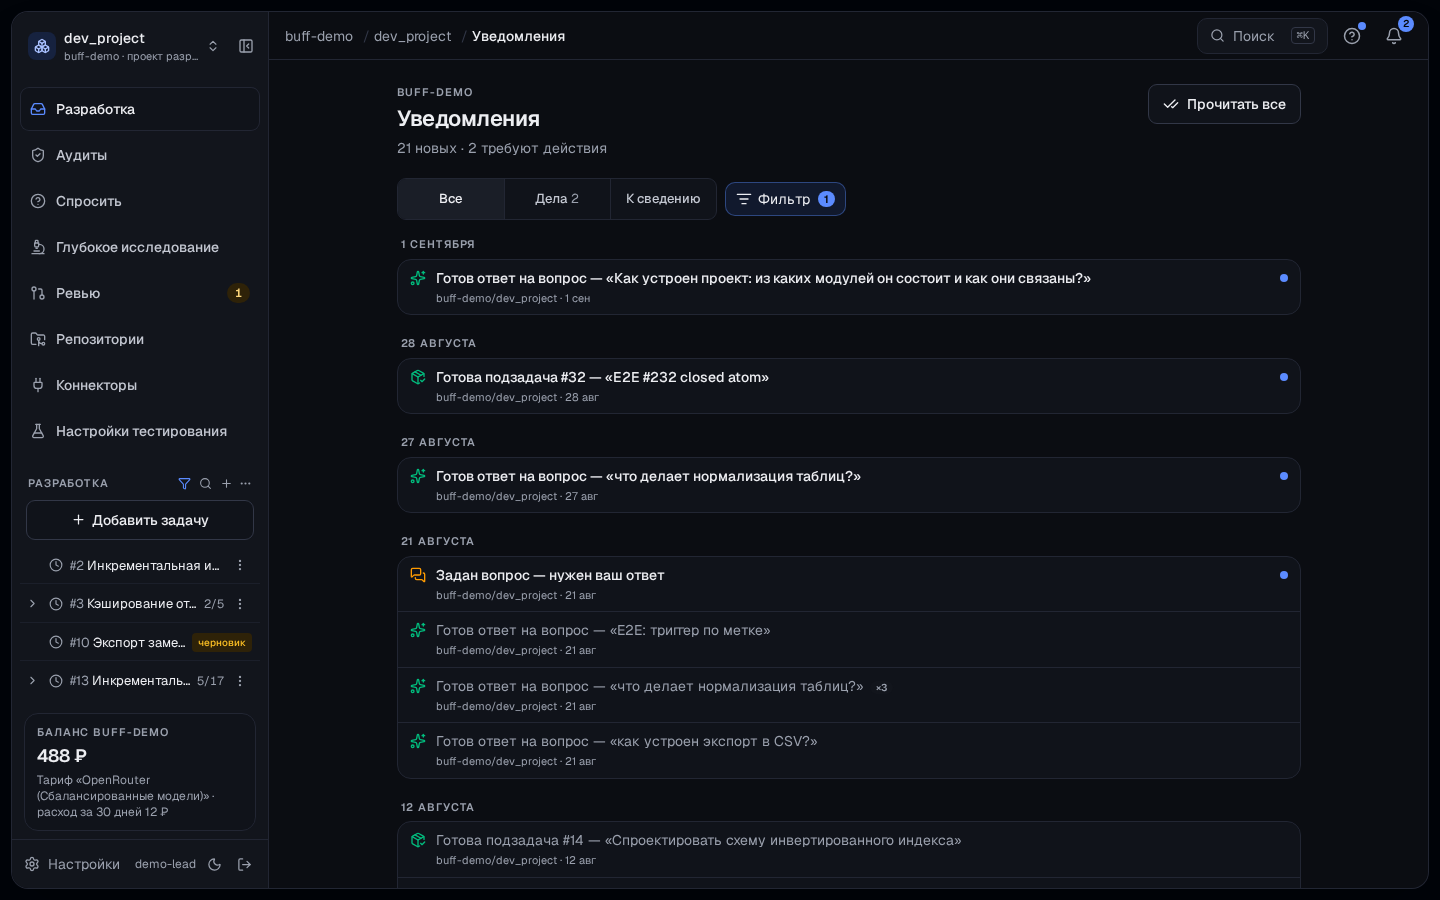Open «Задан вопрос — нужен ваш ответ»
This screenshot has height=900, width=1440.
[x=849, y=584]
